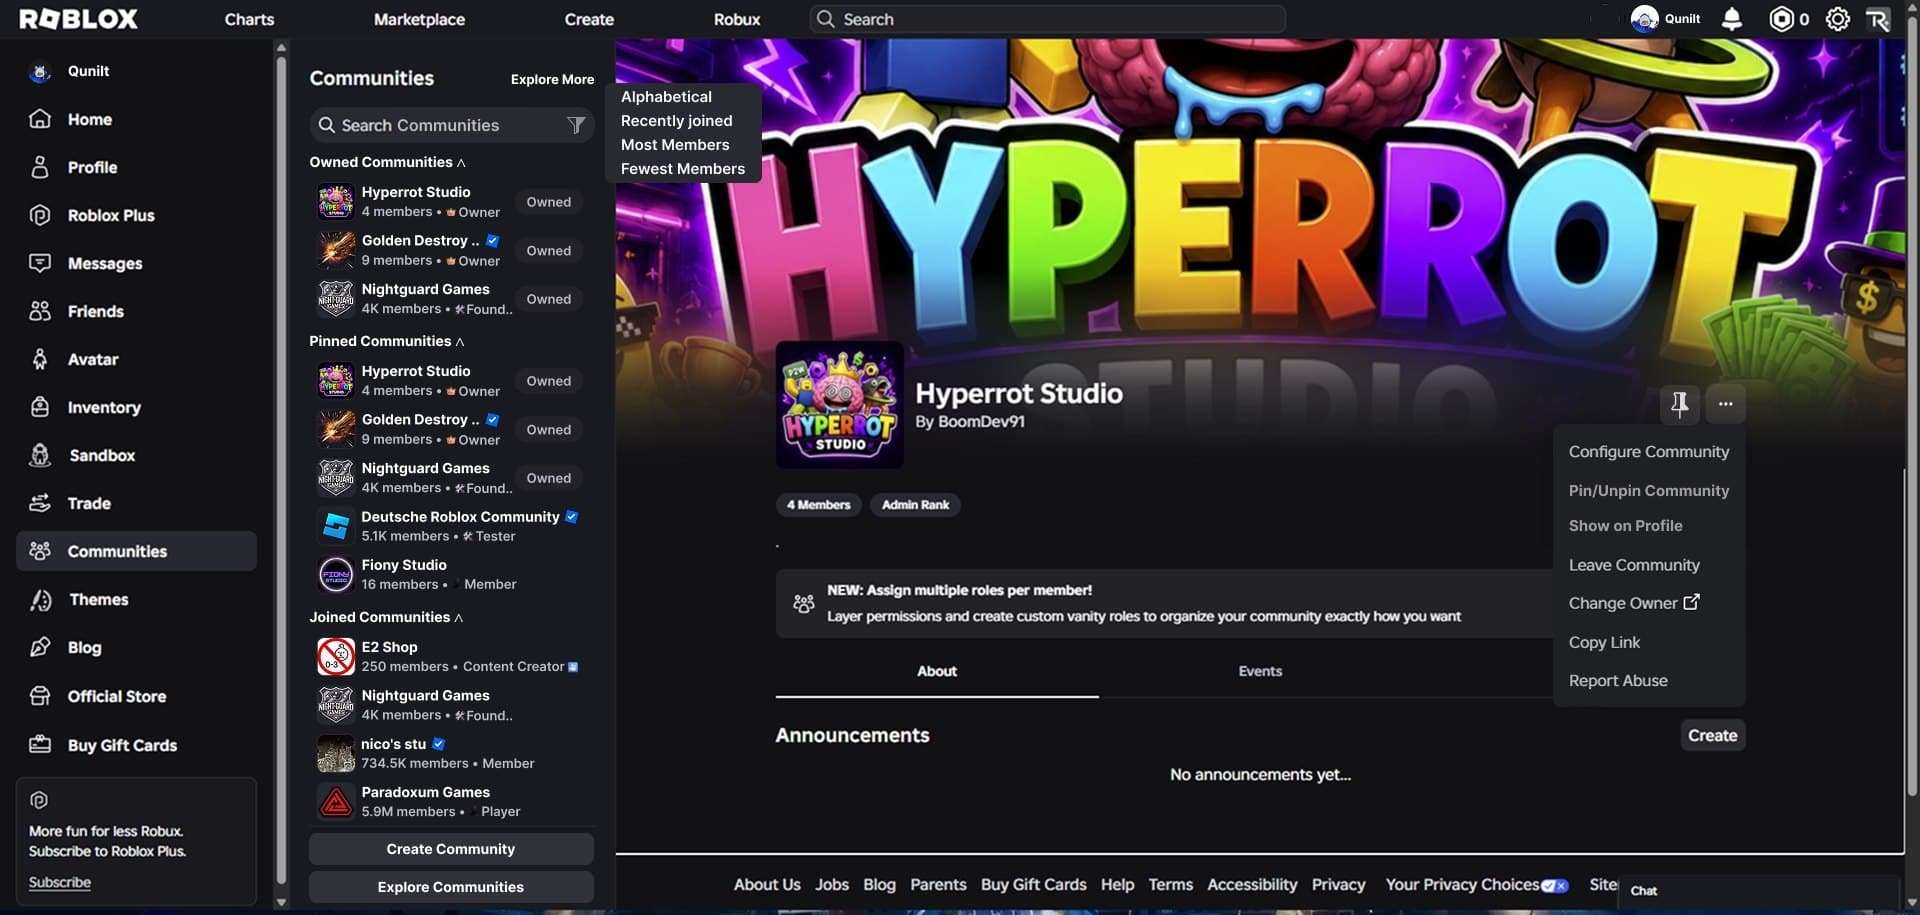Viewport: 1920px width, 915px height.
Task: Open the Chat panel at bottom right
Action: click(x=1759, y=891)
